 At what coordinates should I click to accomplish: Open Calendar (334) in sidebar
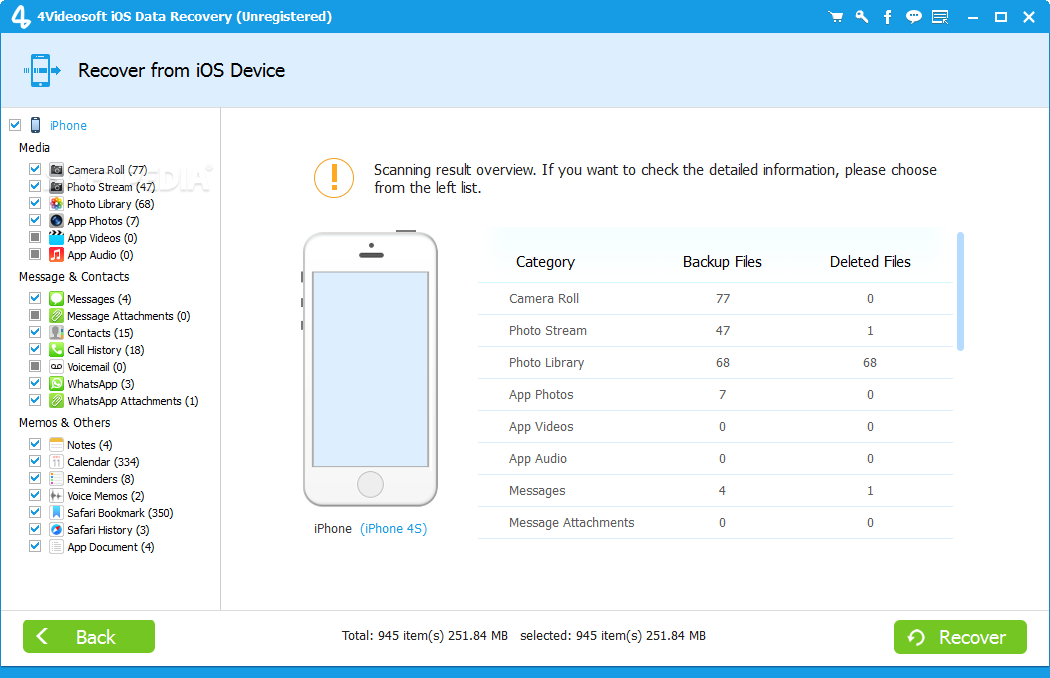click(103, 462)
